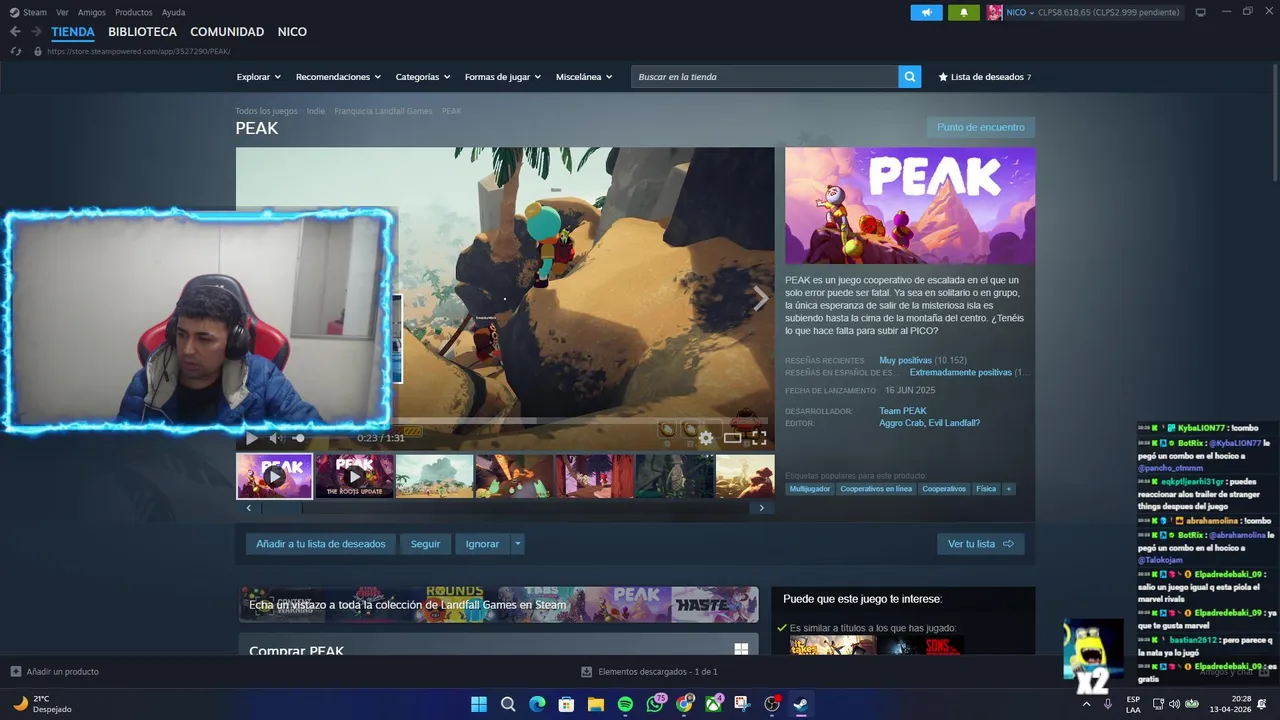Click Añadir a tu lista de deseados
This screenshot has height=720, width=1280.
pyautogui.click(x=321, y=544)
